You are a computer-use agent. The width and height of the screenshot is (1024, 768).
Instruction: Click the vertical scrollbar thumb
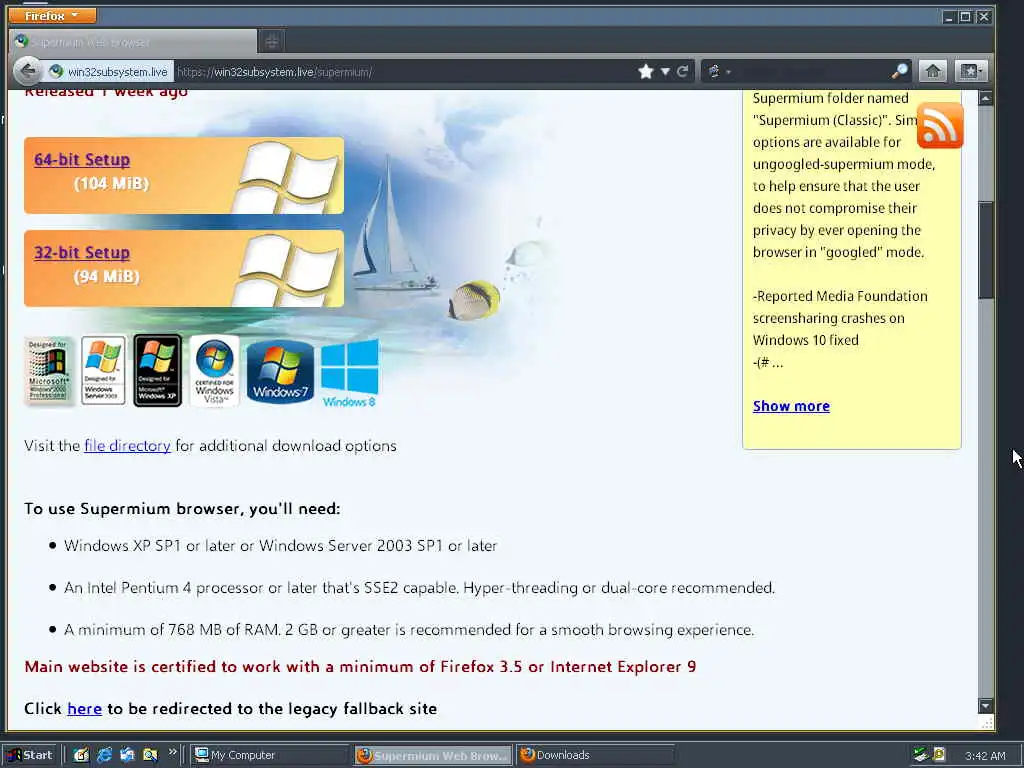tap(985, 251)
